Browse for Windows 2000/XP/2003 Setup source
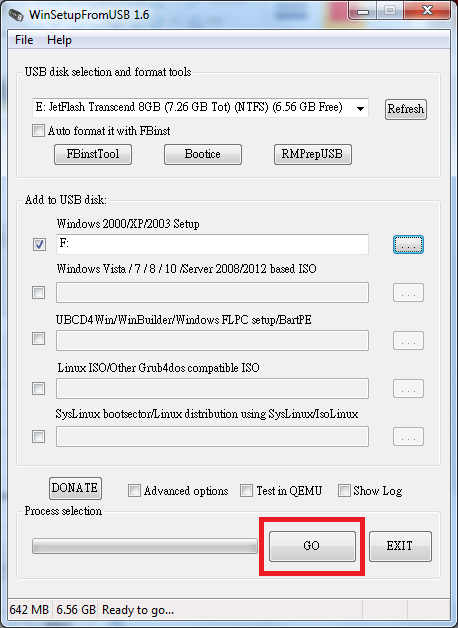This screenshot has width=458, height=628. pyautogui.click(x=408, y=244)
